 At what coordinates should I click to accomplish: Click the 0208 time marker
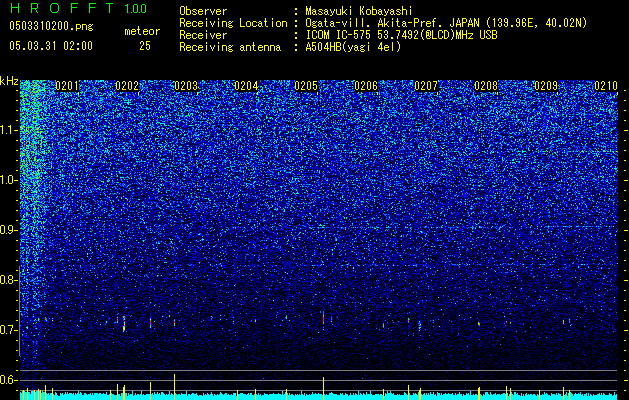tap(486, 86)
